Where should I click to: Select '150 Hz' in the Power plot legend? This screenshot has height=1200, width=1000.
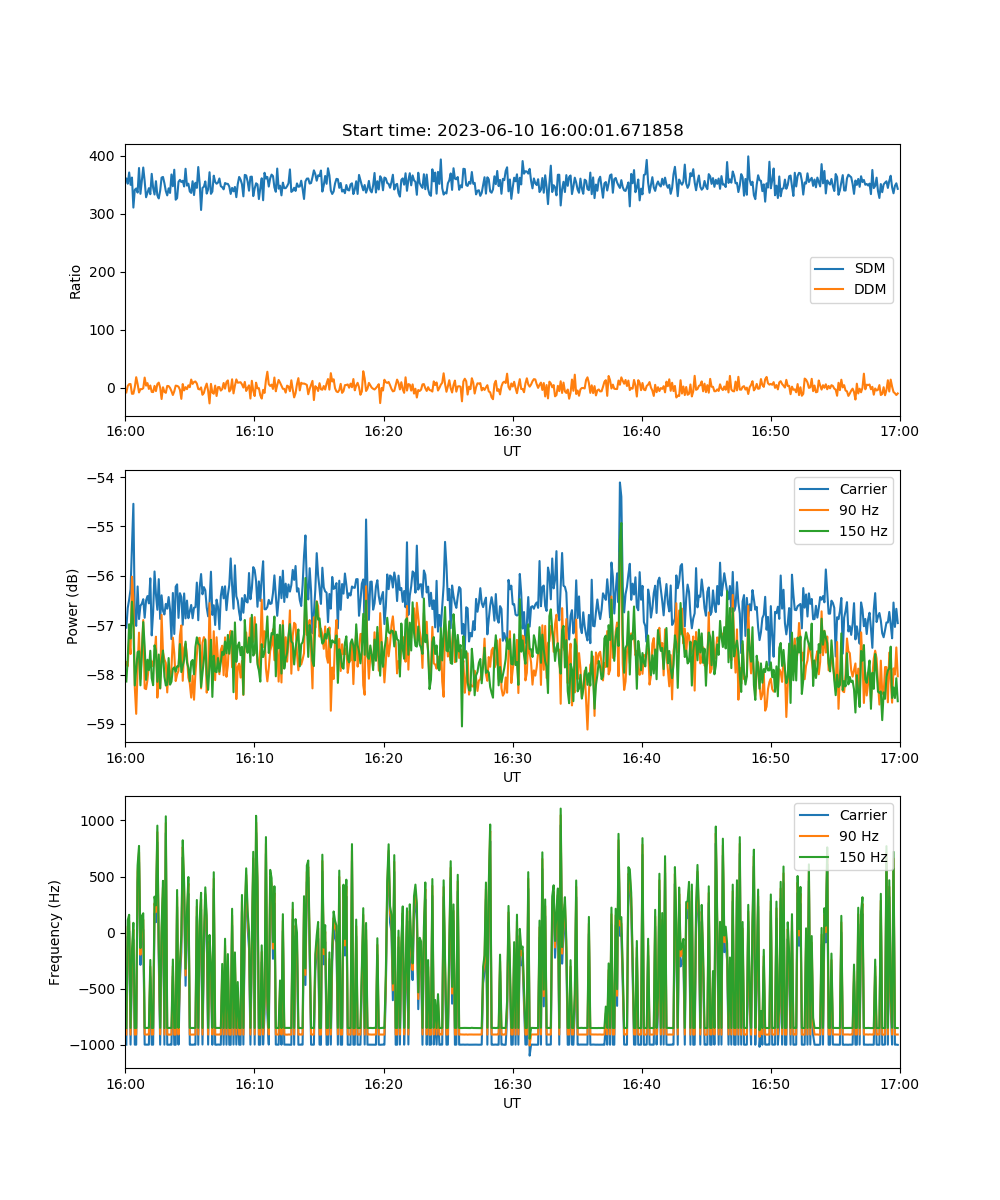coord(843,531)
